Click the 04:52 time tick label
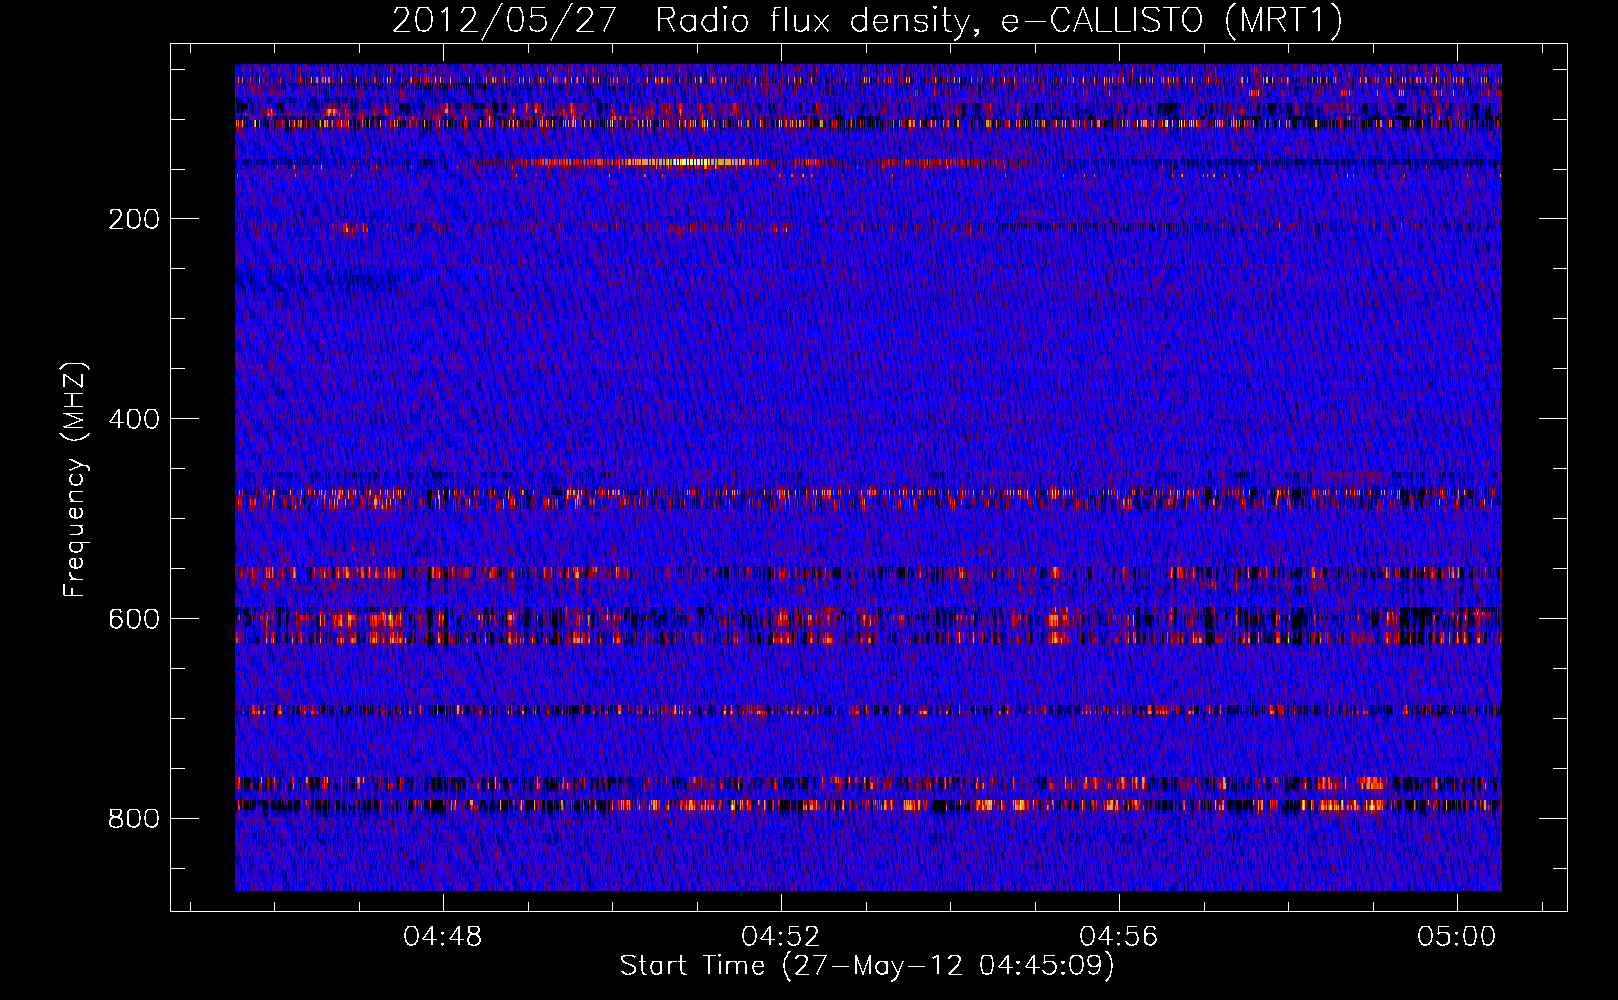The width and height of the screenshot is (1618, 1000). [x=780, y=937]
